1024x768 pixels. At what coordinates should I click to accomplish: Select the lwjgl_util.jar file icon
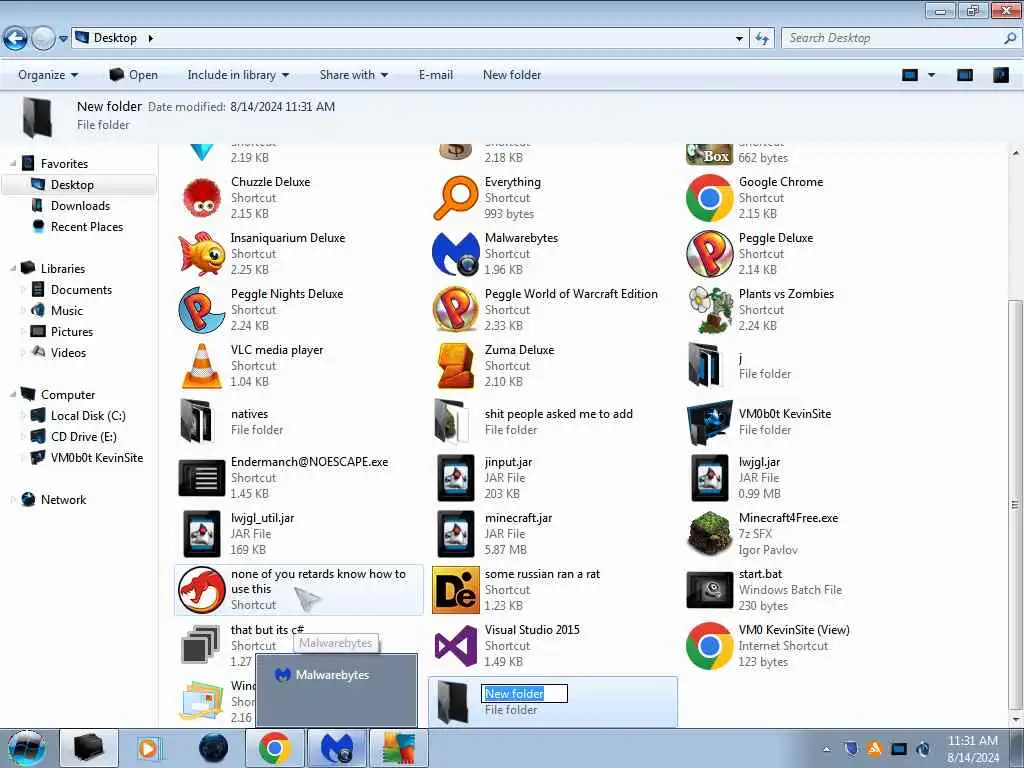pyautogui.click(x=202, y=534)
